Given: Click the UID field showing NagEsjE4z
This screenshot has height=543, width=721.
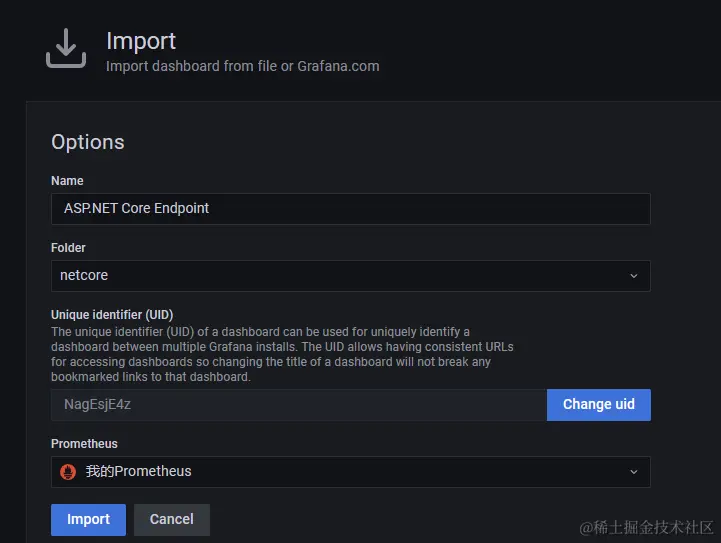Looking at the screenshot, I should pos(299,405).
